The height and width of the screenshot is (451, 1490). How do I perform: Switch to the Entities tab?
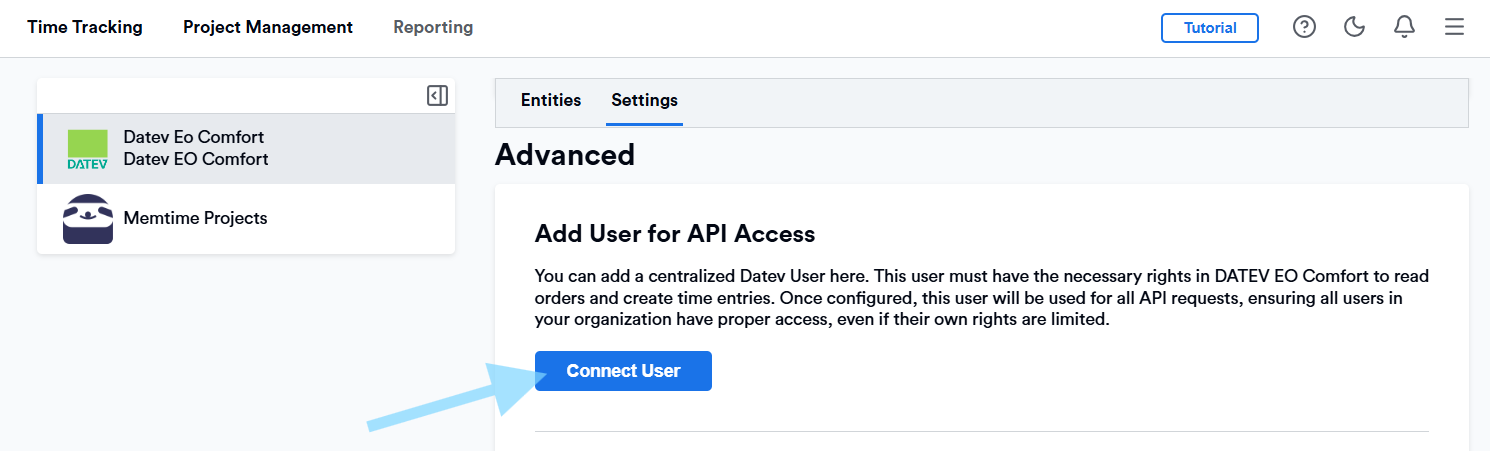point(551,100)
